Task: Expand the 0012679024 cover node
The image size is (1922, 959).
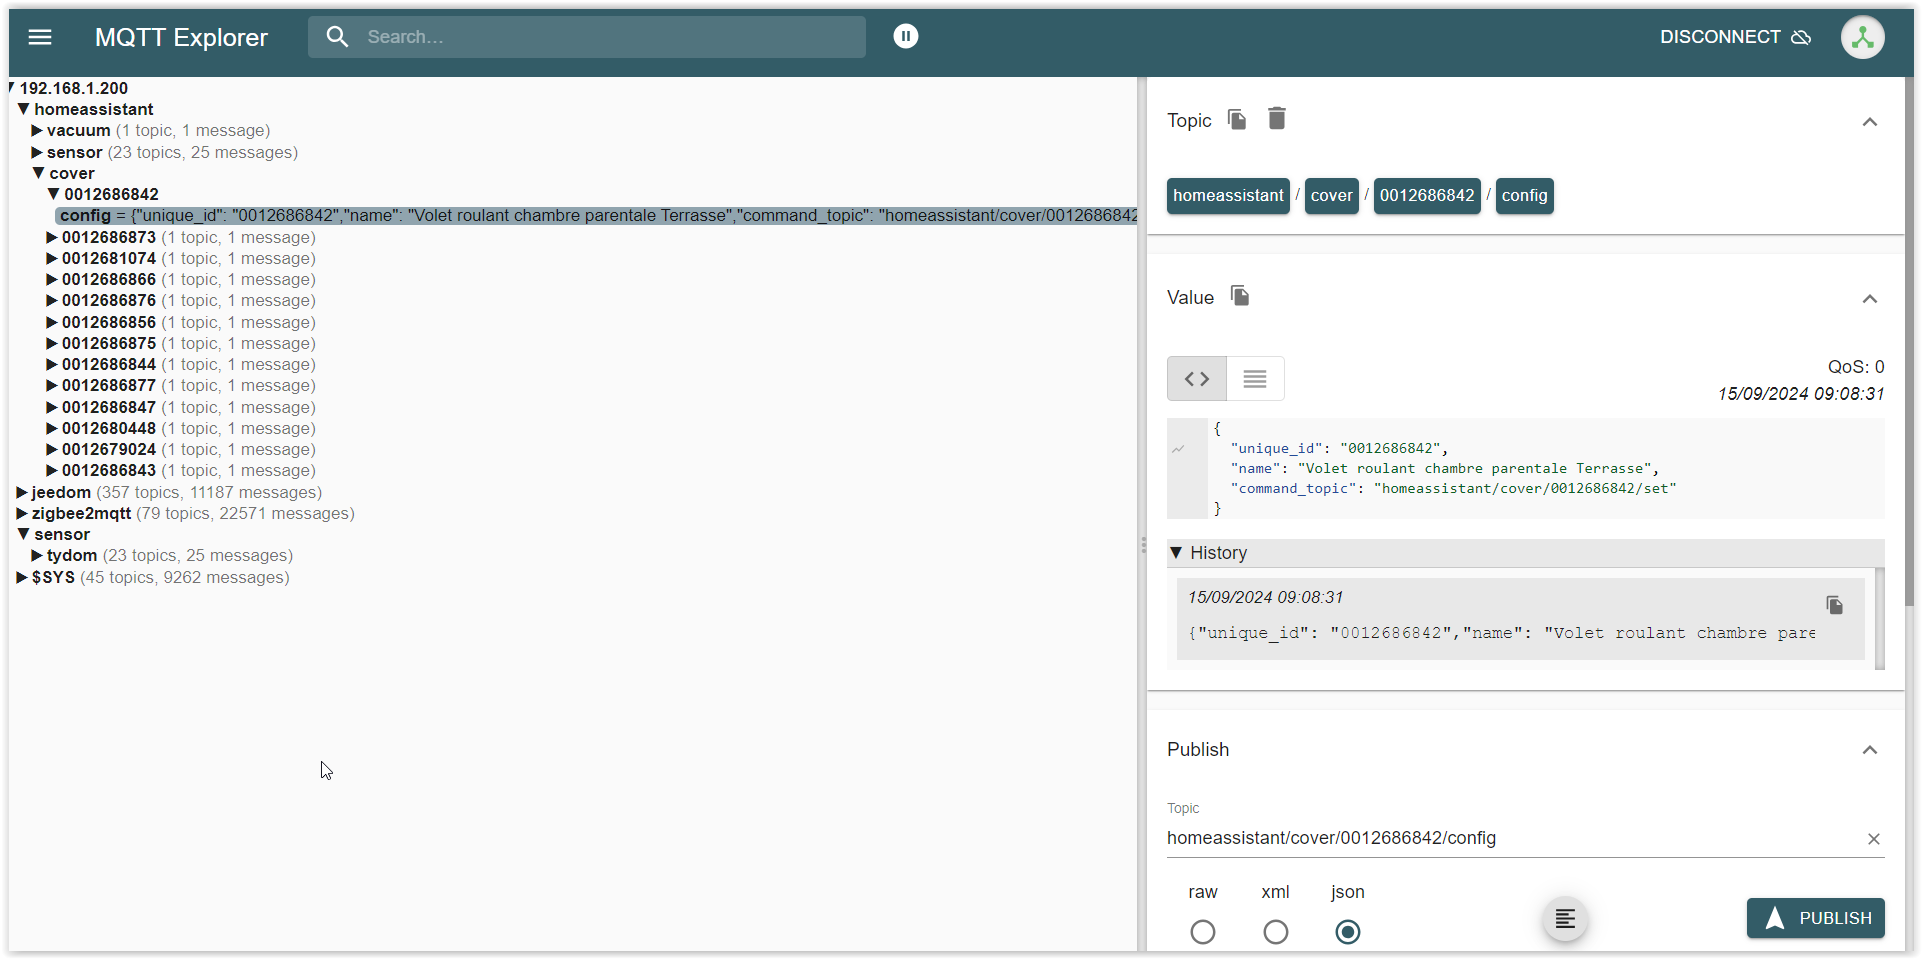Action: (x=52, y=449)
